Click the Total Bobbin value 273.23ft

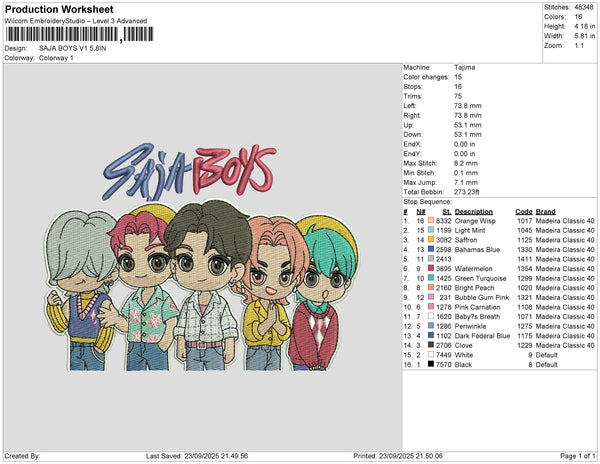[x=467, y=192]
